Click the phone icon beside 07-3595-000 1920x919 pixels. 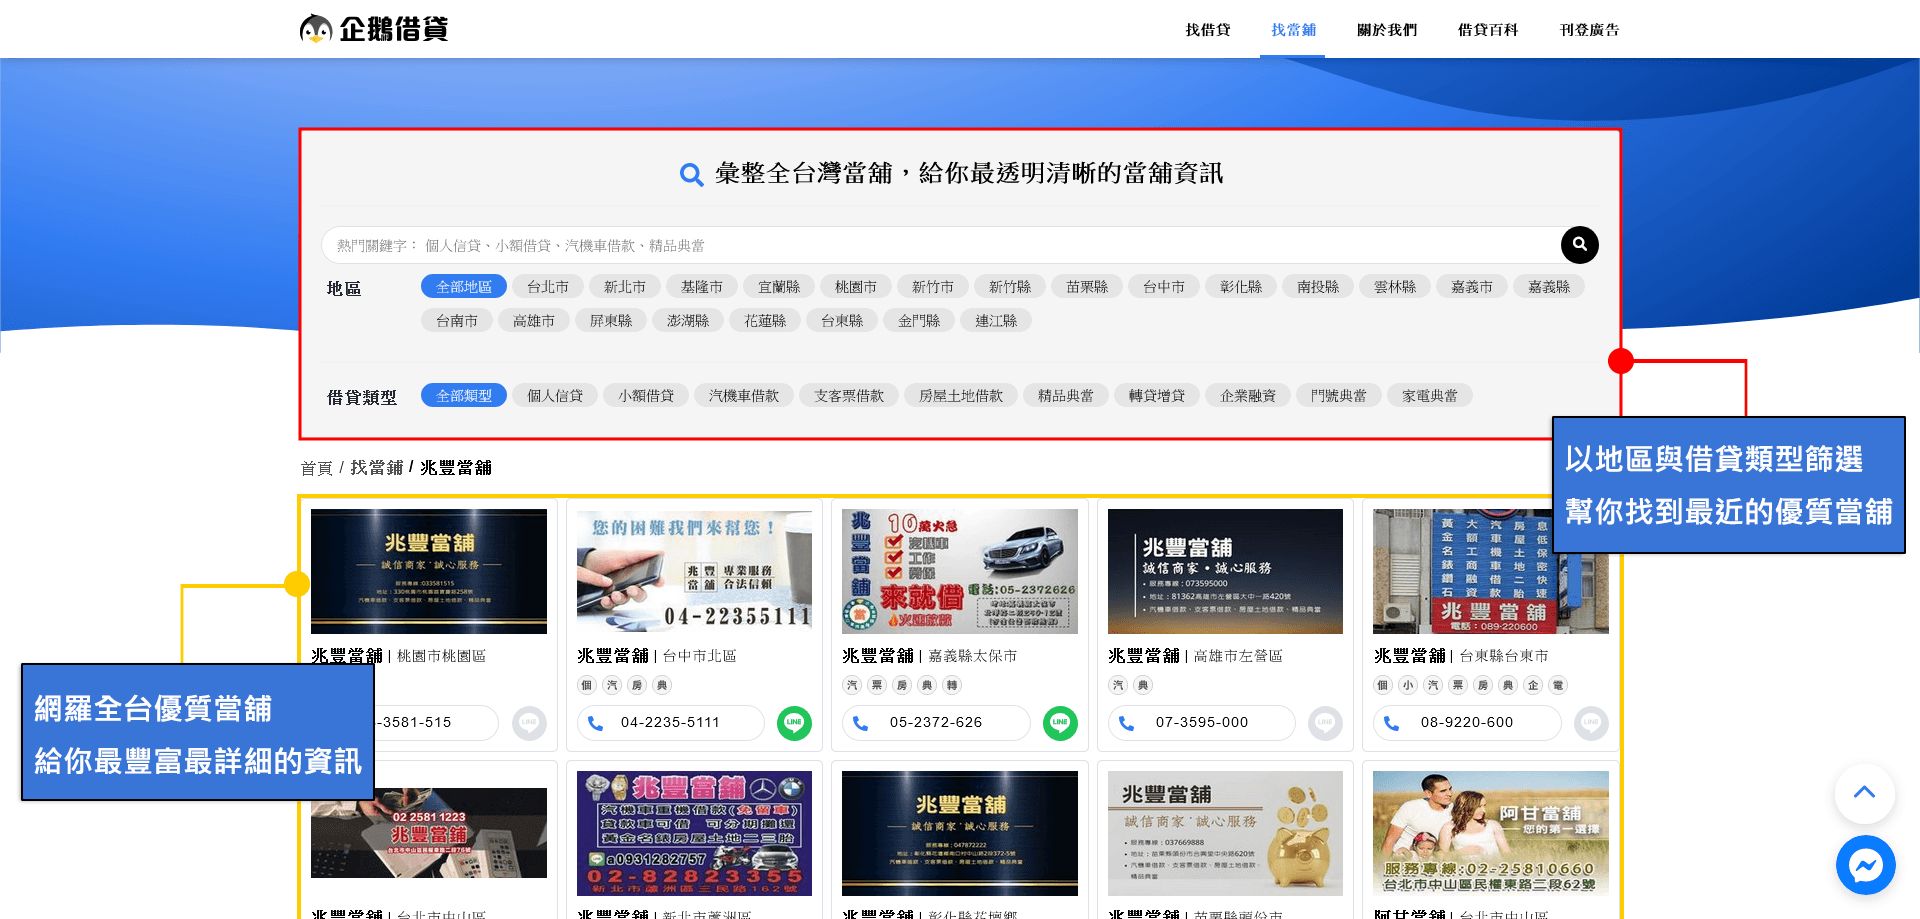pos(1126,723)
